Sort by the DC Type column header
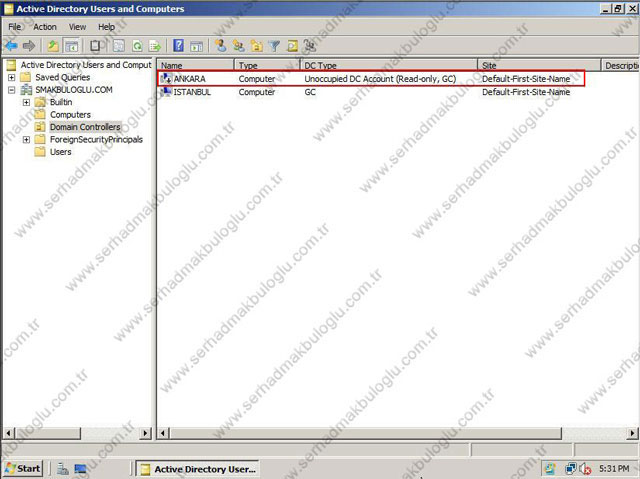The height and width of the screenshot is (479, 640). [x=388, y=65]
